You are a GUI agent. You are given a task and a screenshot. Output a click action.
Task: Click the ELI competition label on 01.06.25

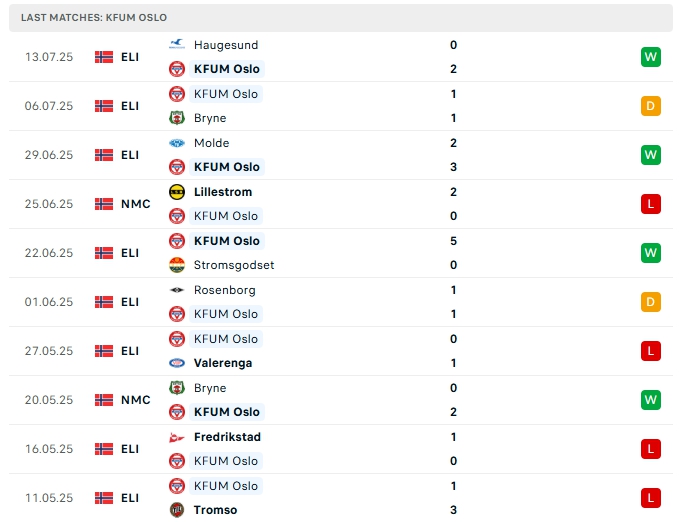(130, 302)
